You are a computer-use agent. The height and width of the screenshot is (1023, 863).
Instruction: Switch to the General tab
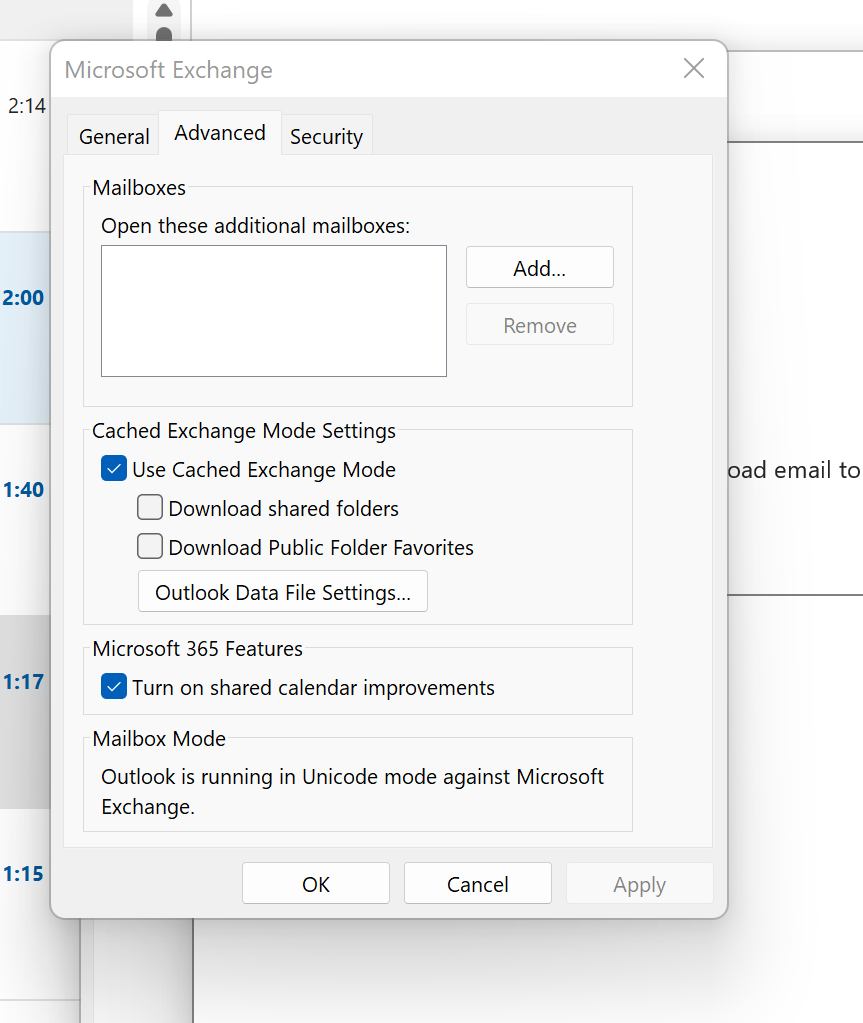114,136
